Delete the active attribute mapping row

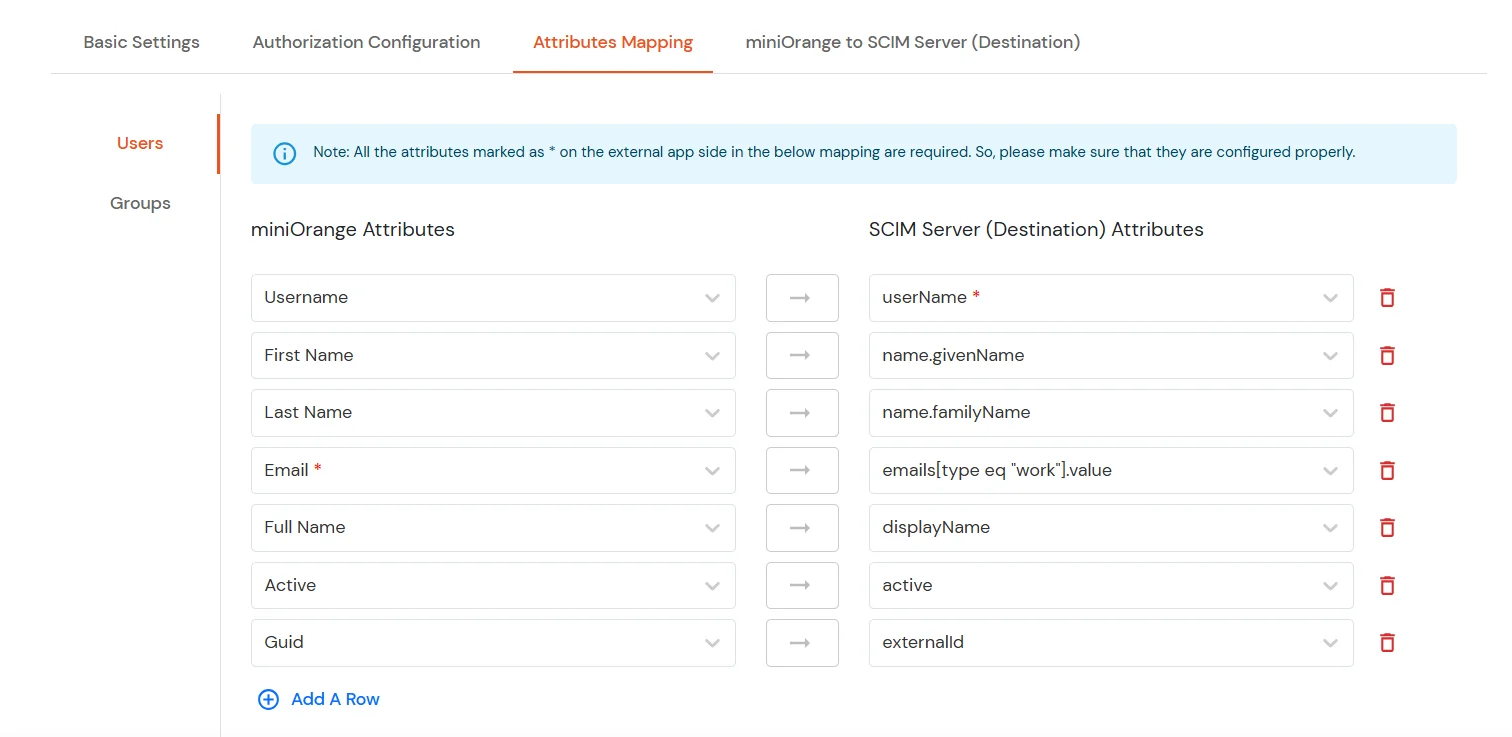[1387, 585]
